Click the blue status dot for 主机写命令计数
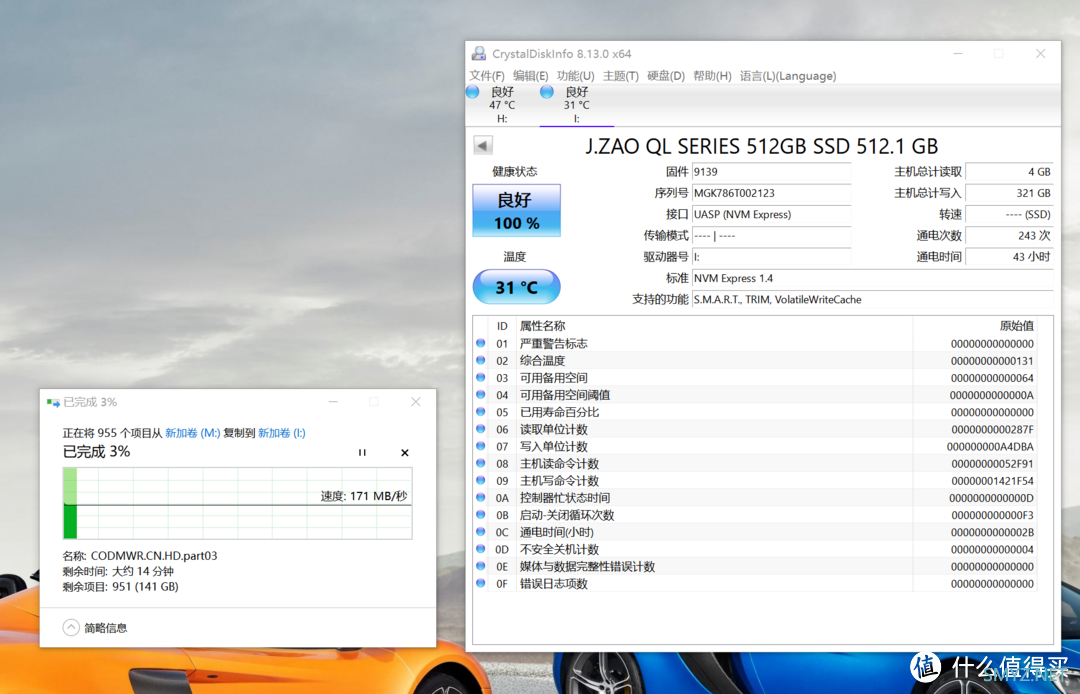 pyautogui.click(x=481, y=481)
